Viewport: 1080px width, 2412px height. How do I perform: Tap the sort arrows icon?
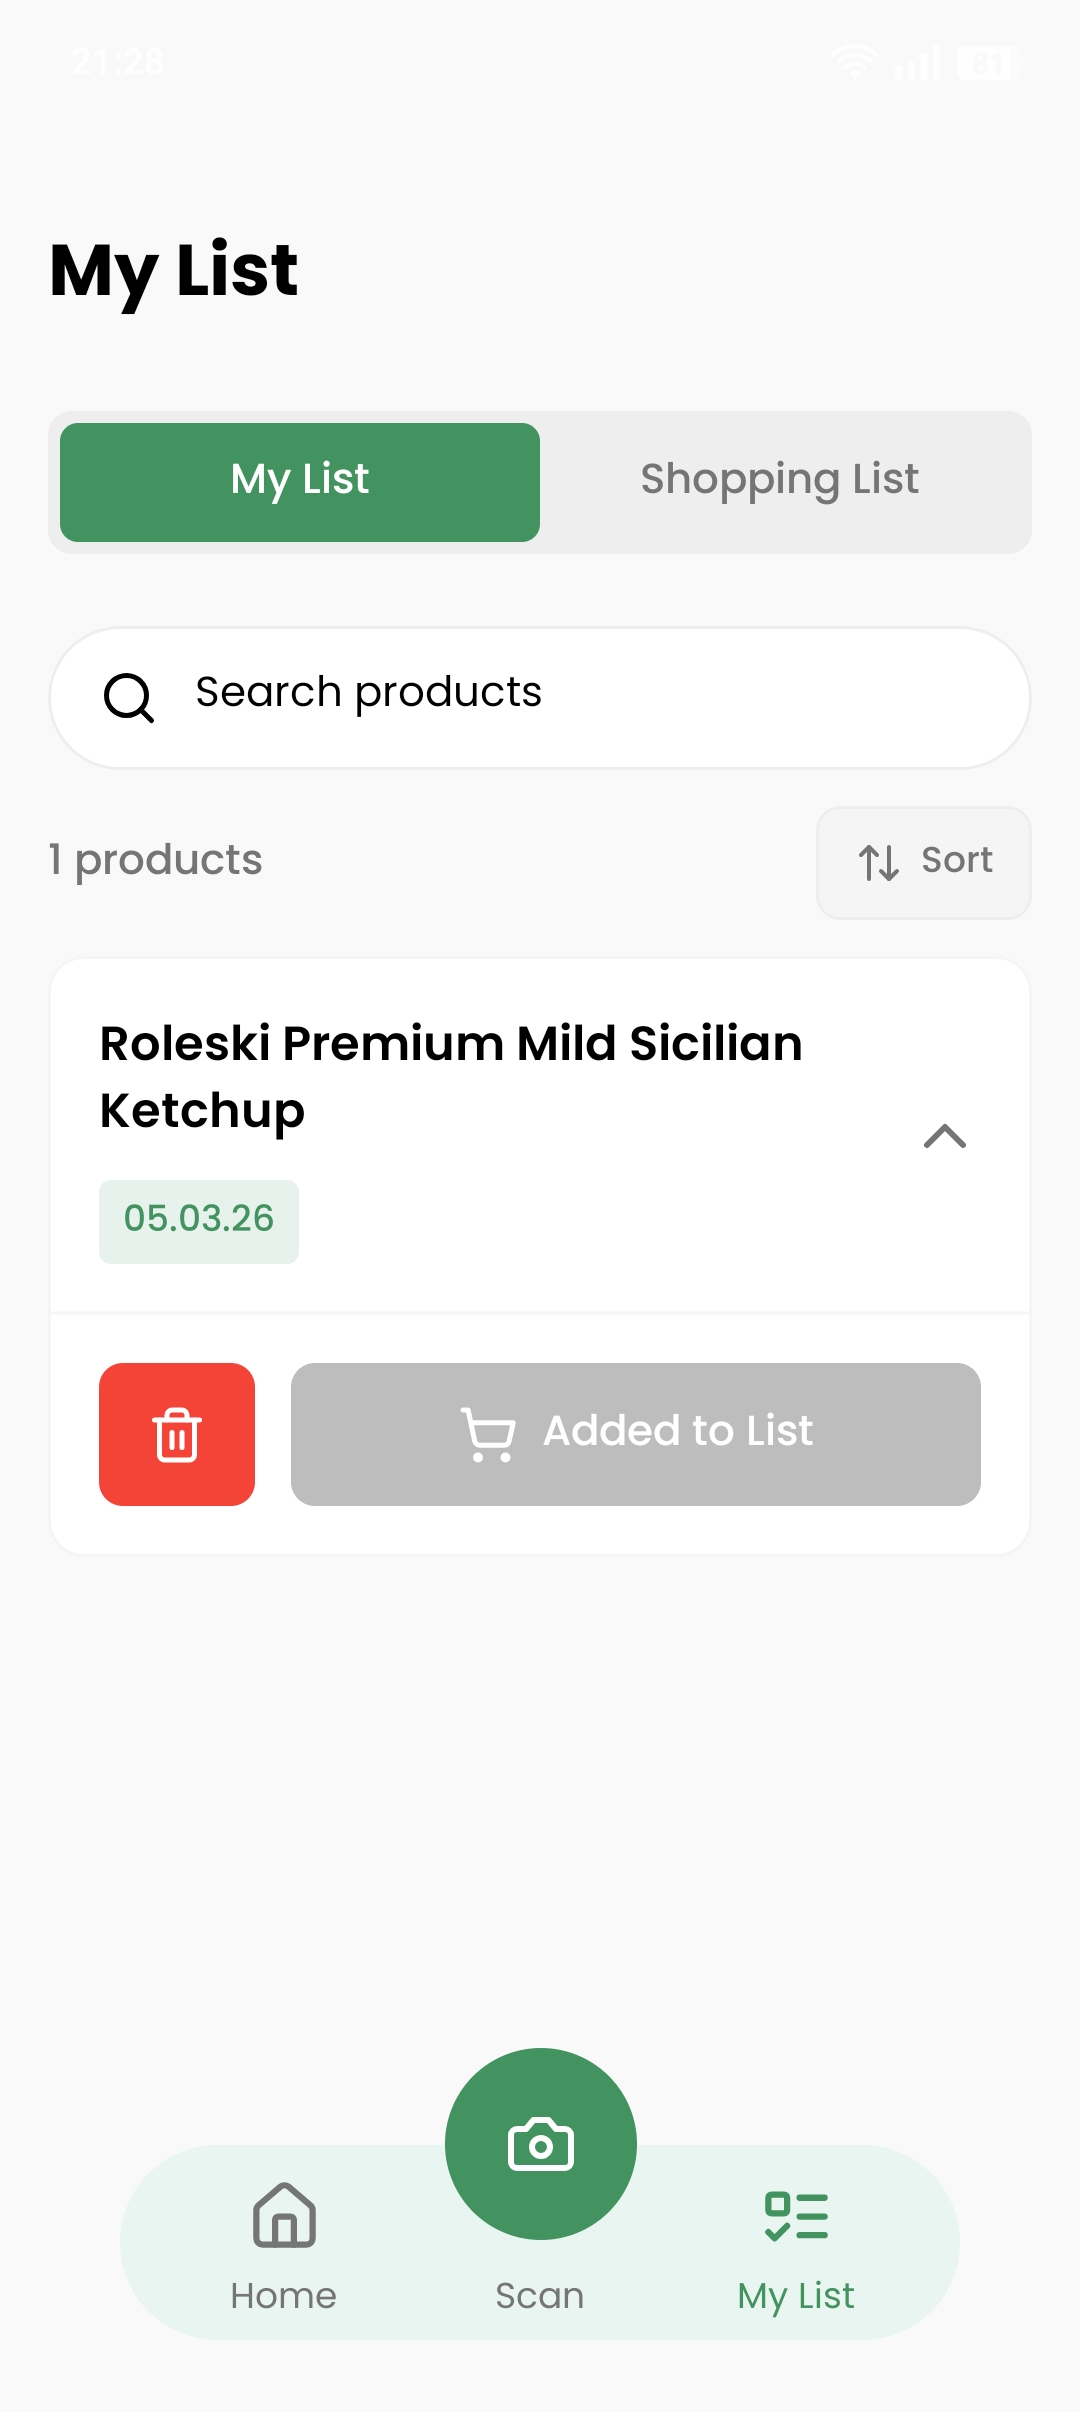879,862
